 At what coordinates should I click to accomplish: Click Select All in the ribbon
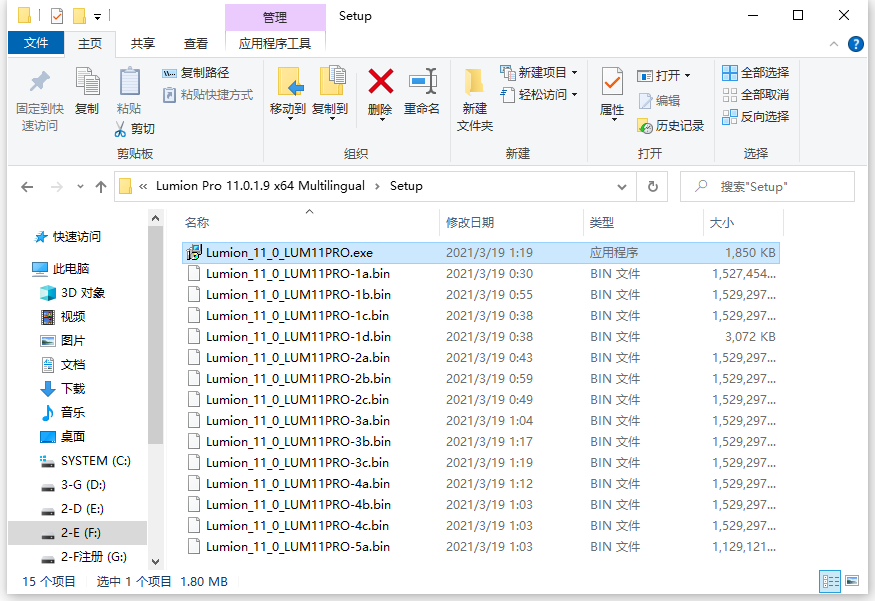(756, 73)
